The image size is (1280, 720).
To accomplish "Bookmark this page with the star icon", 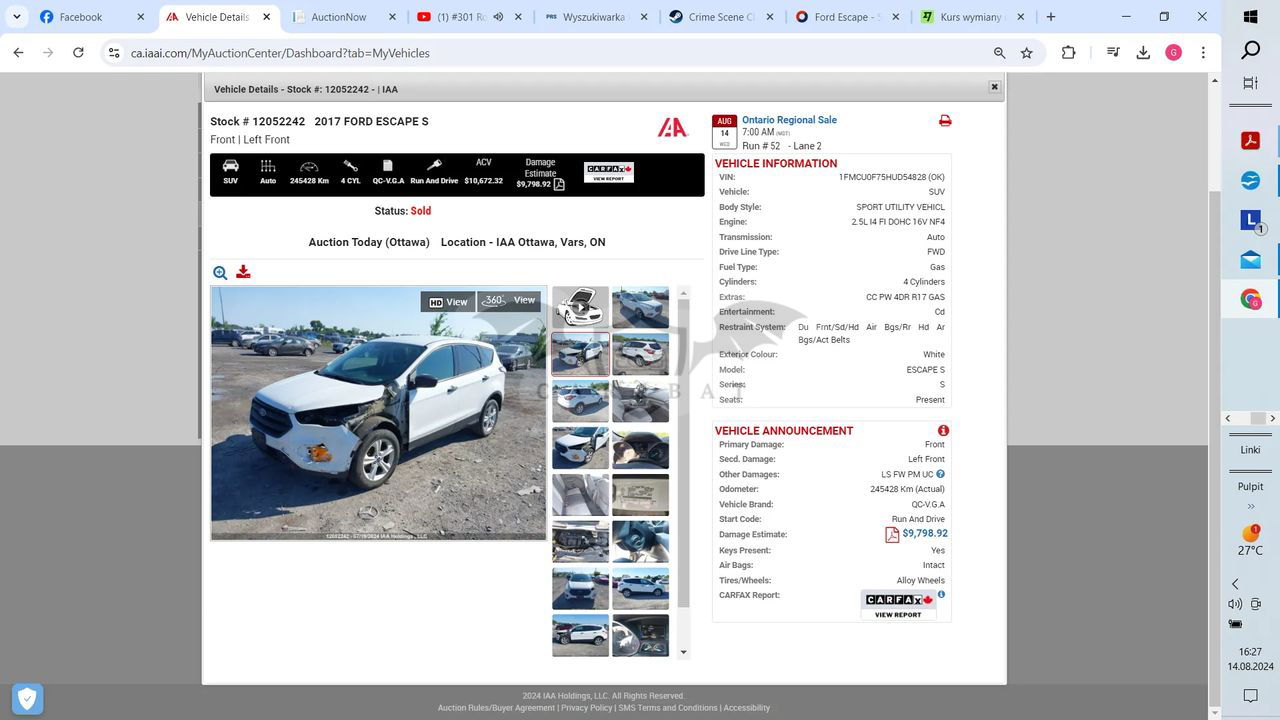I will tap(1026, 53).
